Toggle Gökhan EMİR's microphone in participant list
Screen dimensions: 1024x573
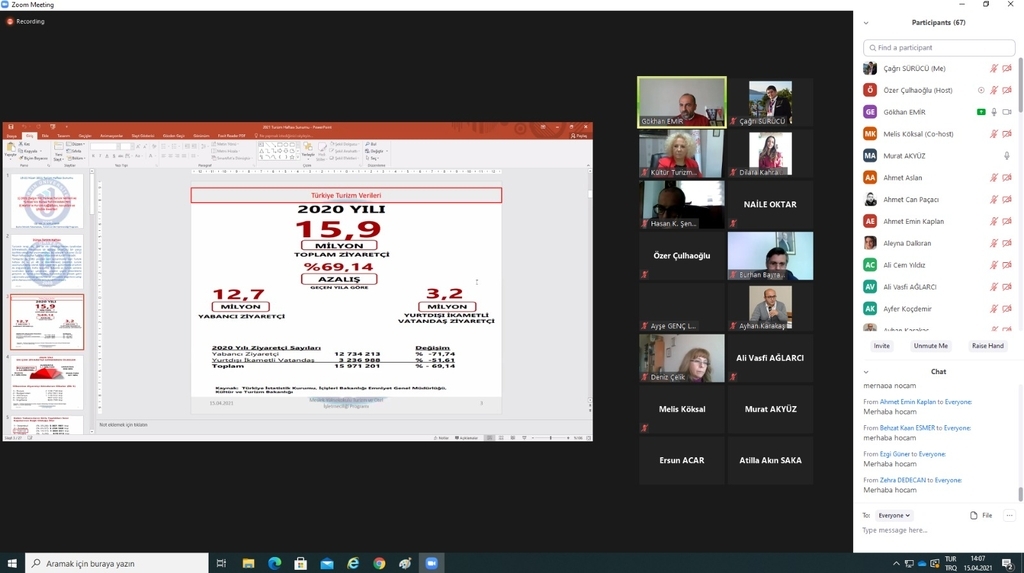[994, 112]
